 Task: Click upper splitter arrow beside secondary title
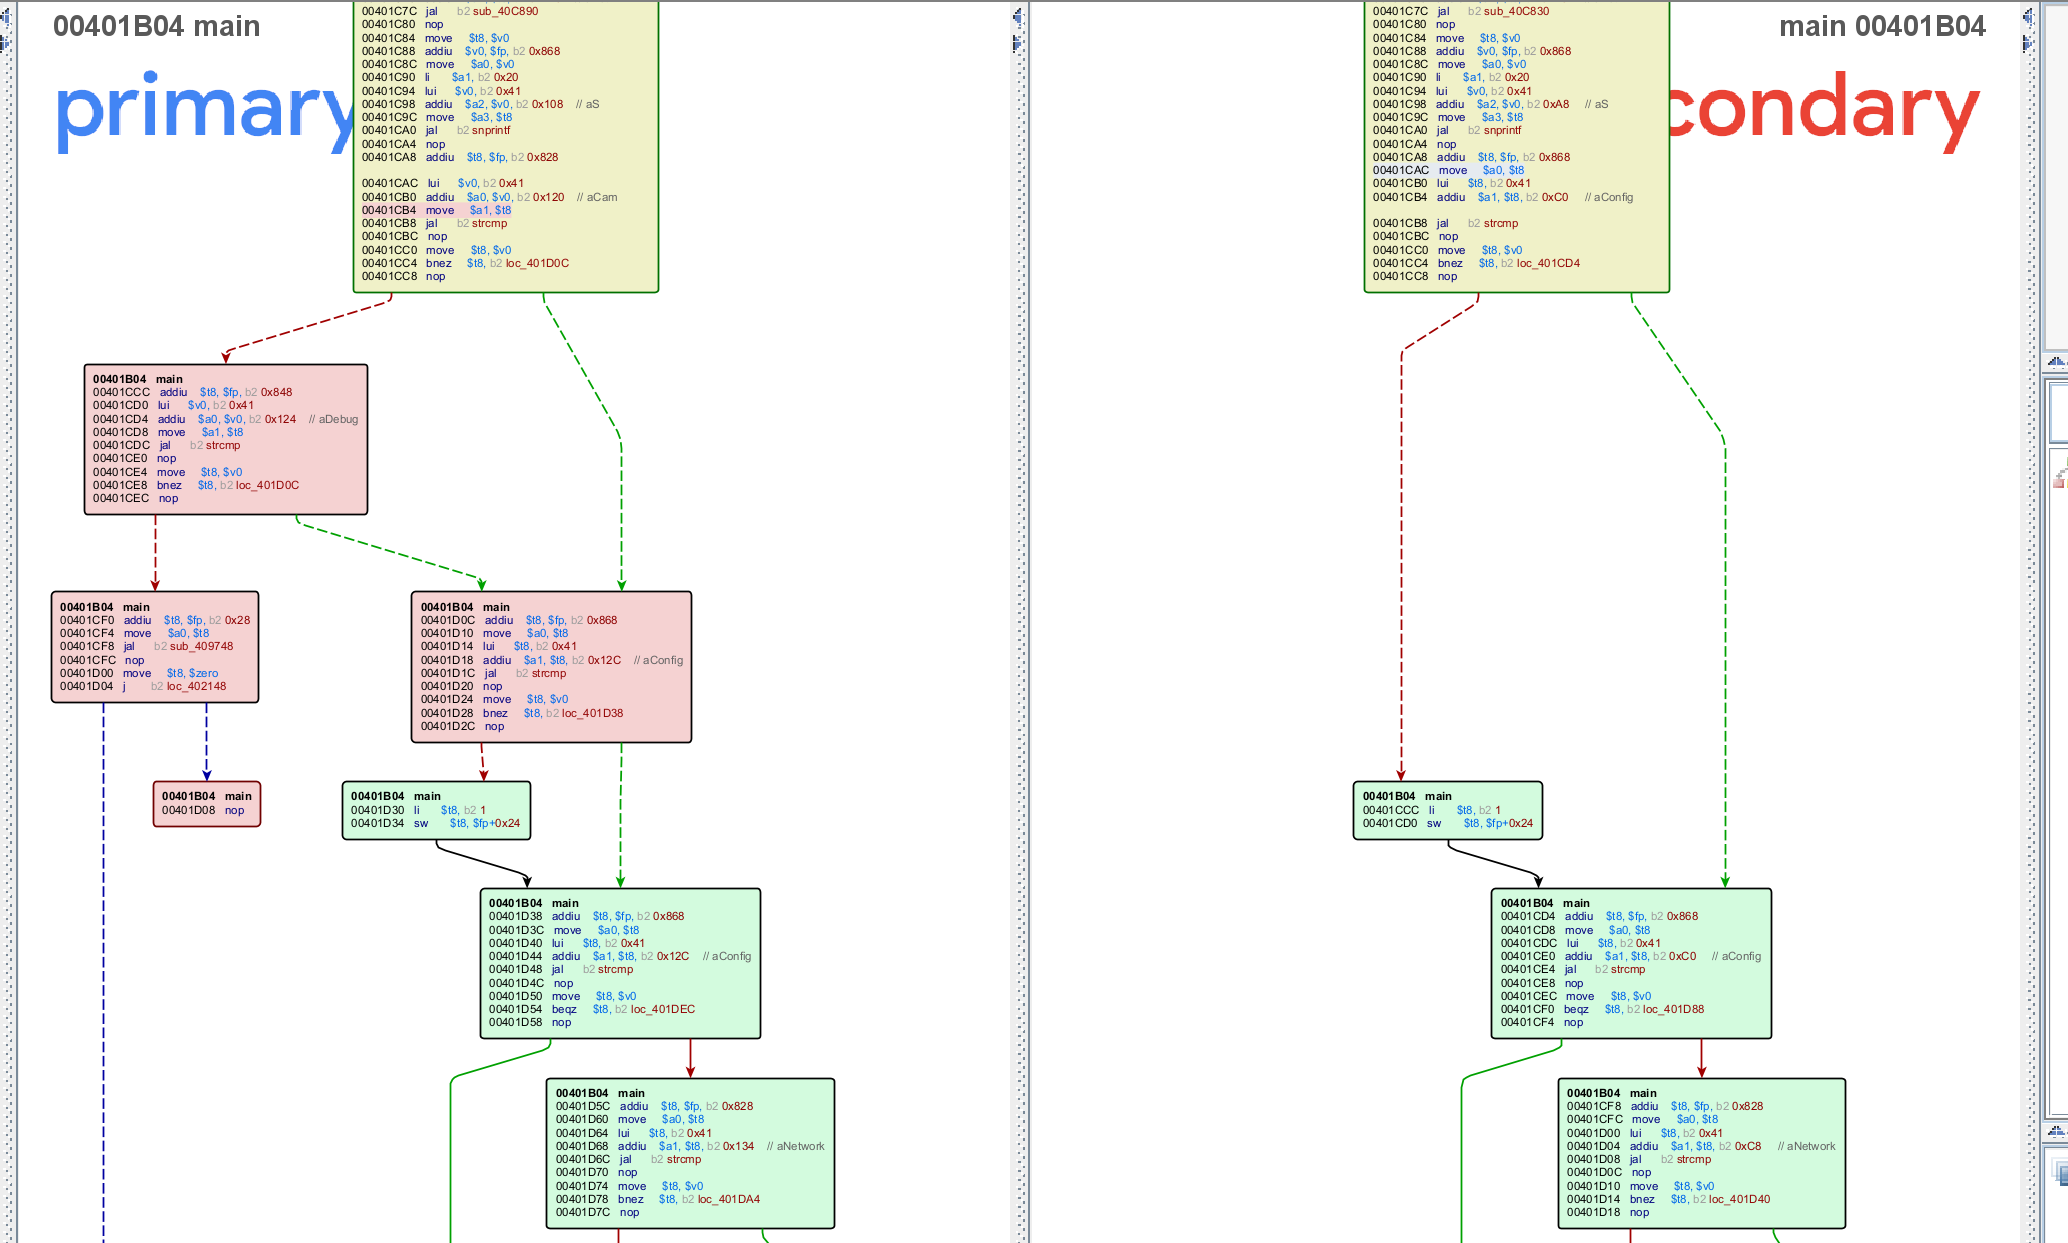(2027, 17)
